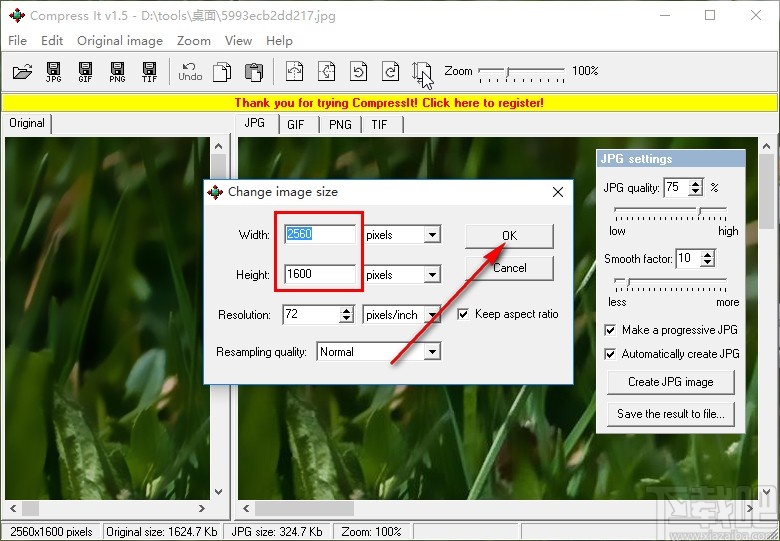Open the Width units dropdown

pos(432,235)
